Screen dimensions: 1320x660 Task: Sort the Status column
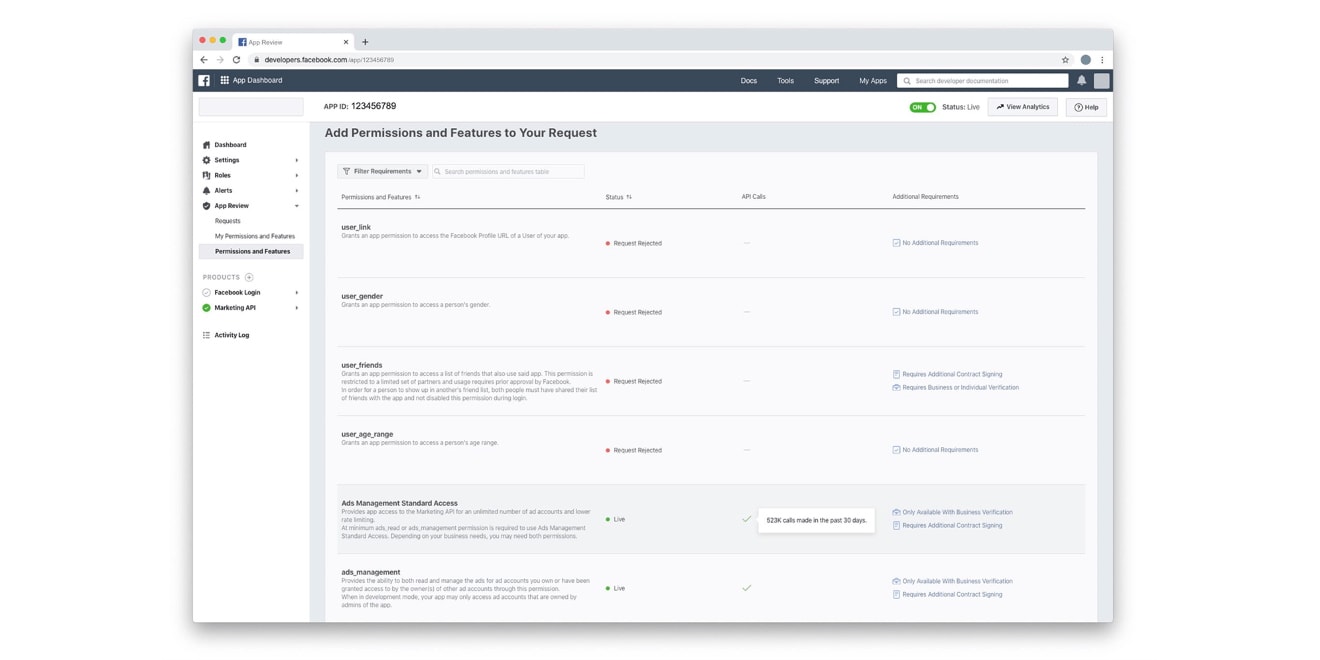(629, 197)
